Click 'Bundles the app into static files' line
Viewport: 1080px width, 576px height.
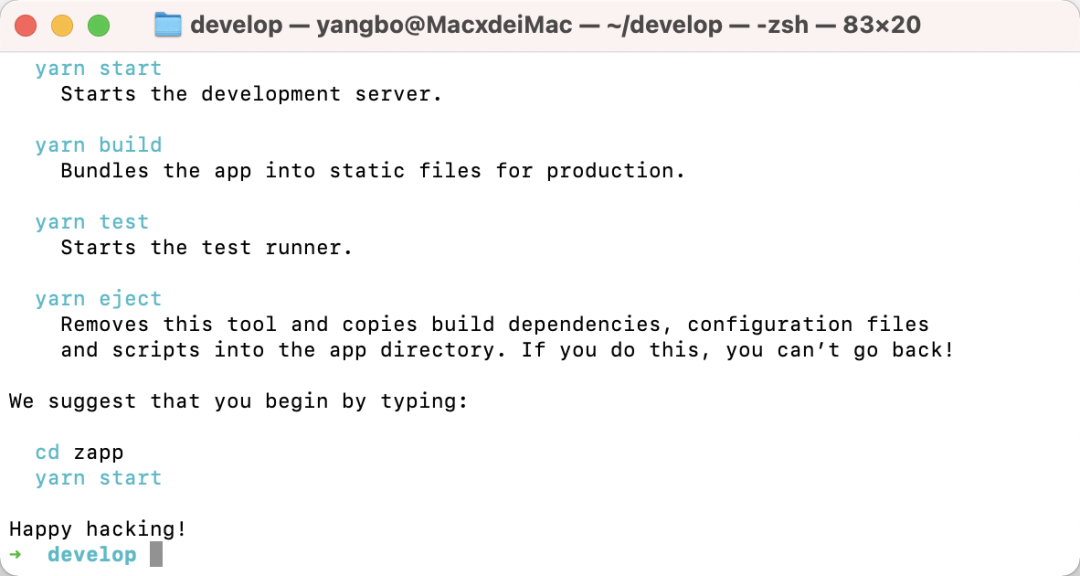coord(373,171)
